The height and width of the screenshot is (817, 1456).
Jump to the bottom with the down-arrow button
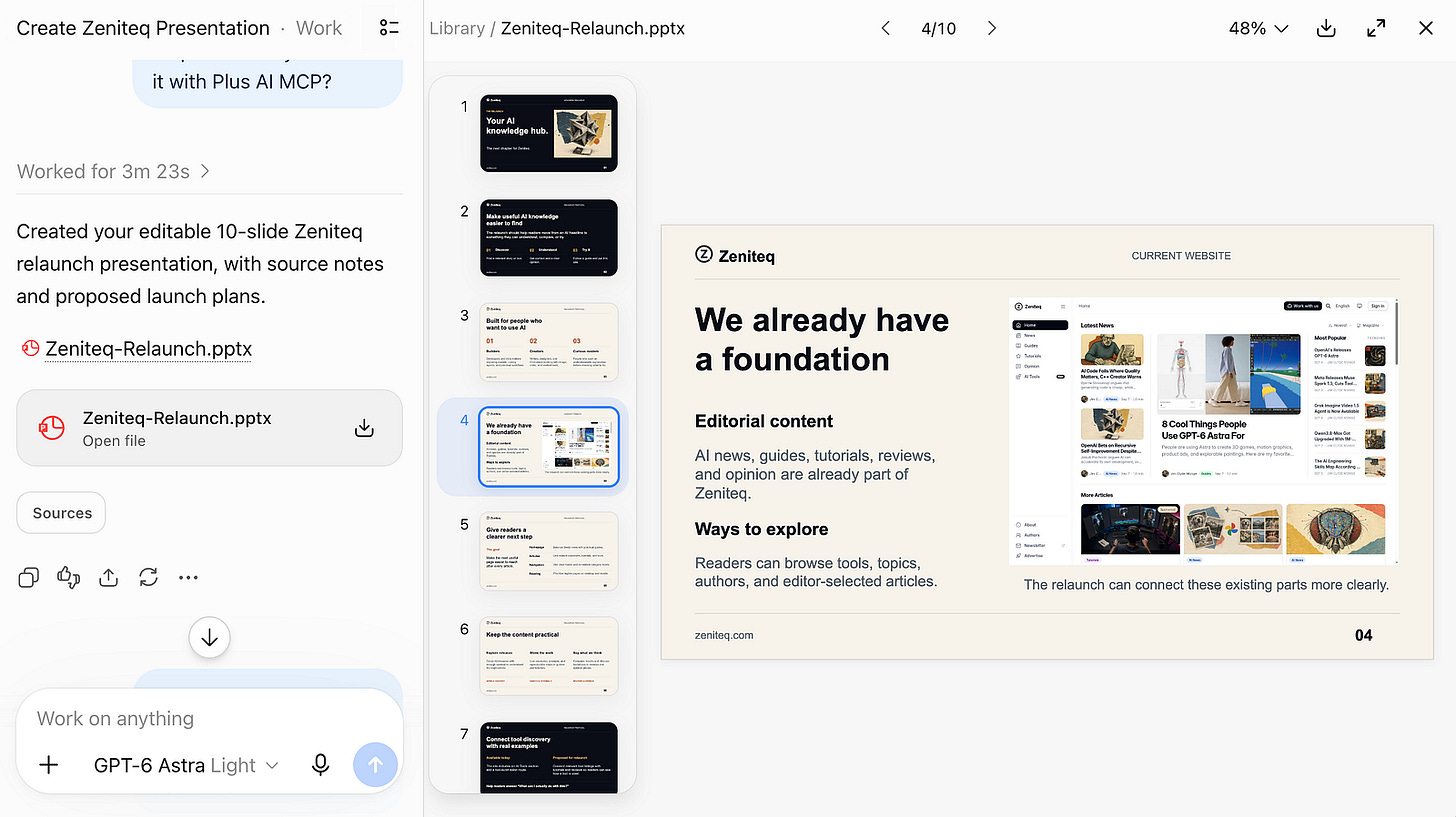point(210,637)
